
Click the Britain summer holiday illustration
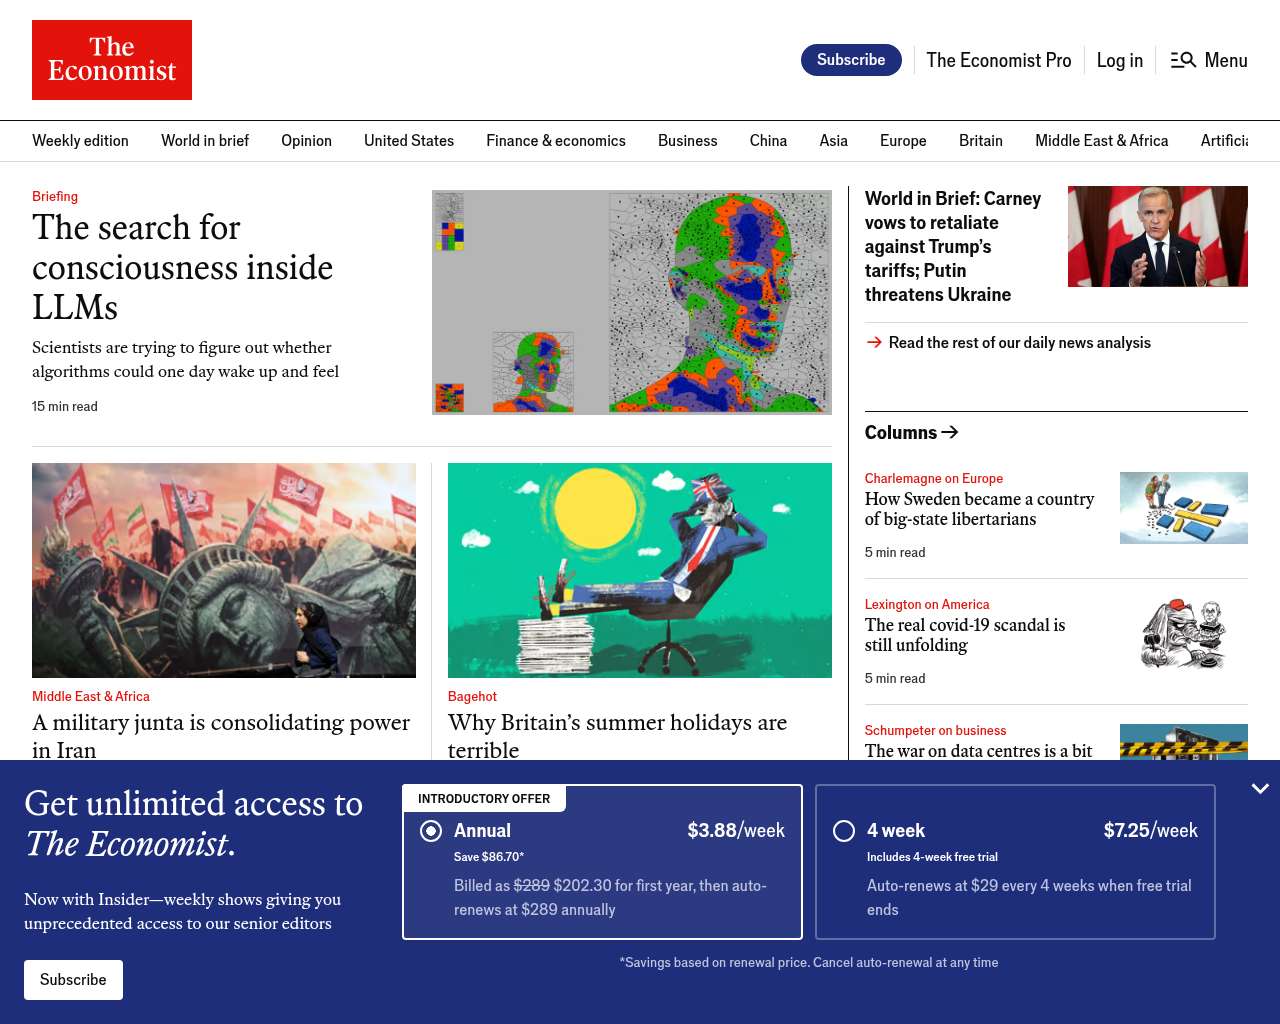640,570
